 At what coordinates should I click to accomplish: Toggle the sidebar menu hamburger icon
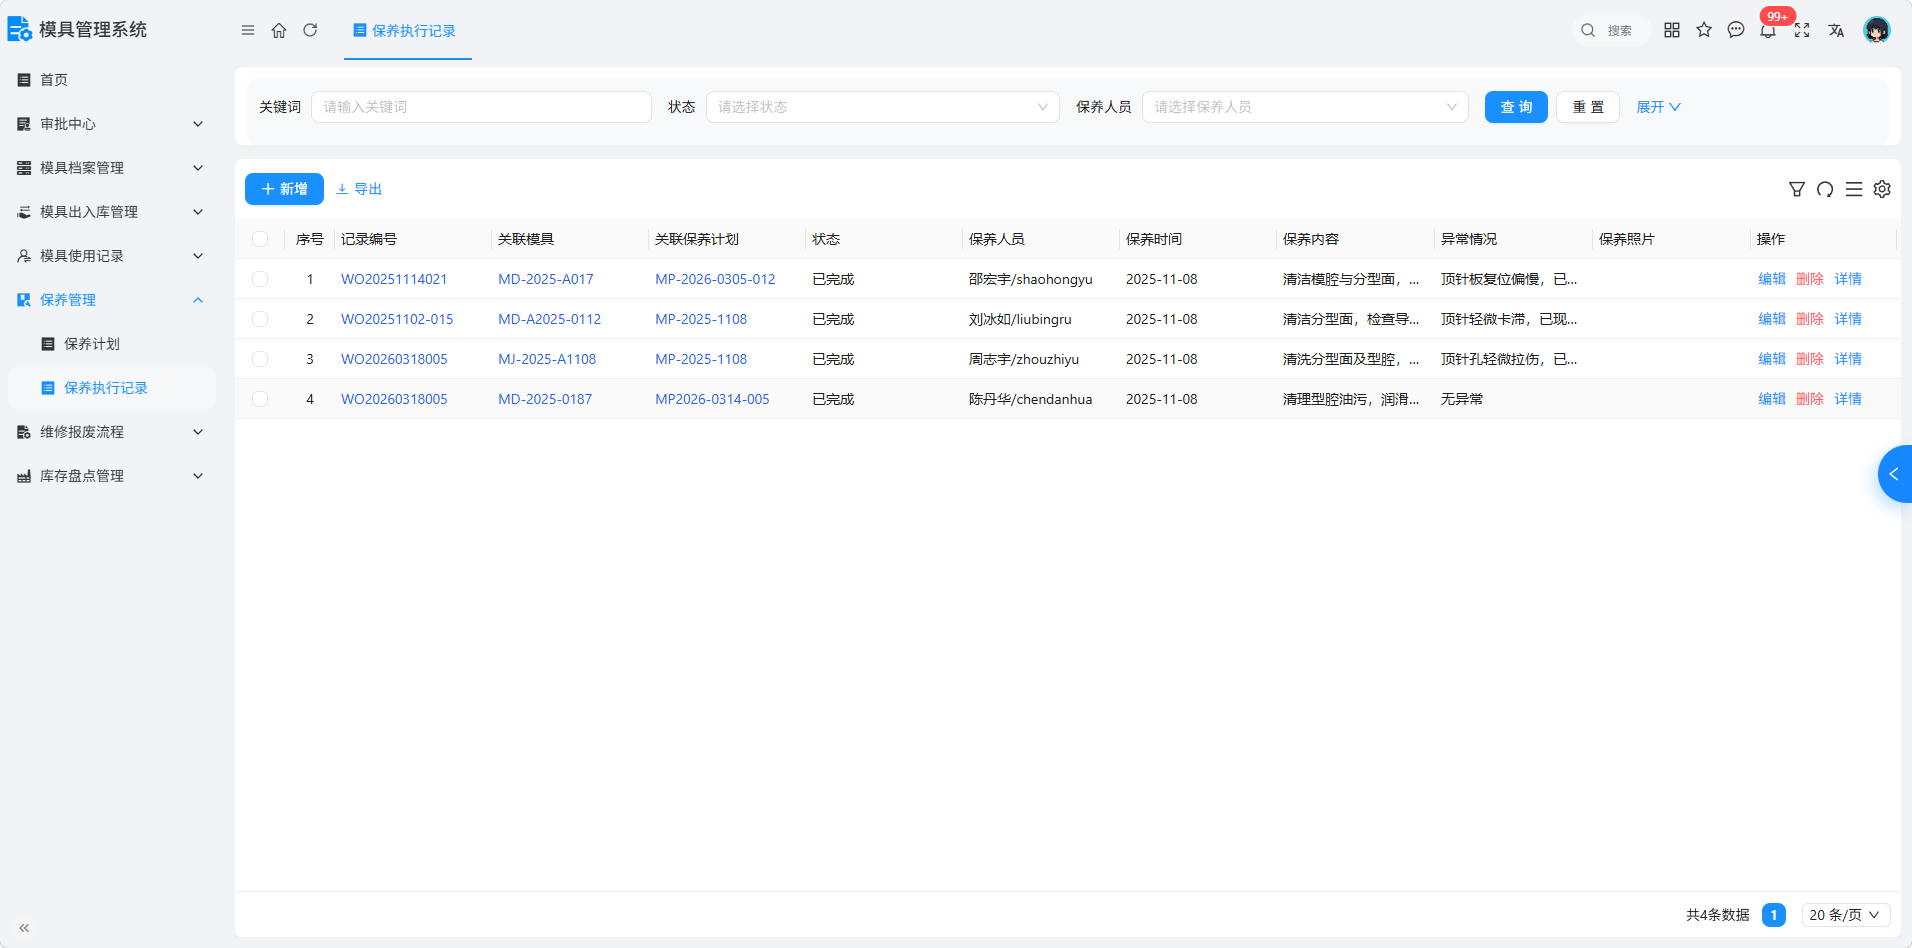pos(248,30)
